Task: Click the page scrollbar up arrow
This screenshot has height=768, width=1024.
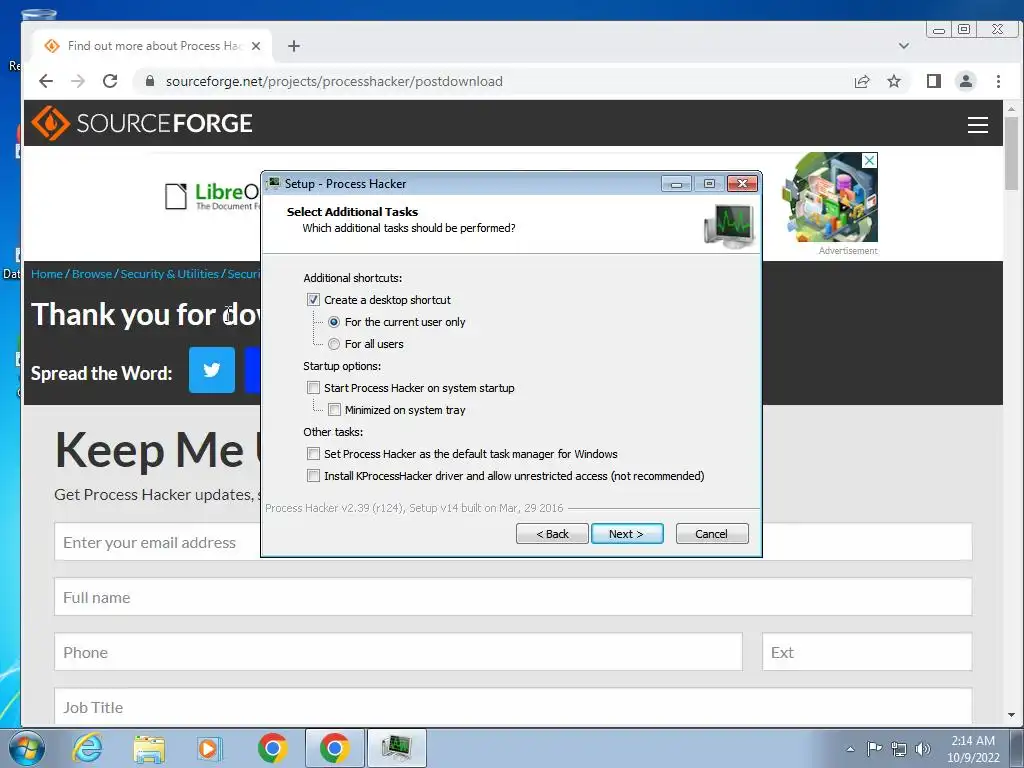Action: point(1012,109)
